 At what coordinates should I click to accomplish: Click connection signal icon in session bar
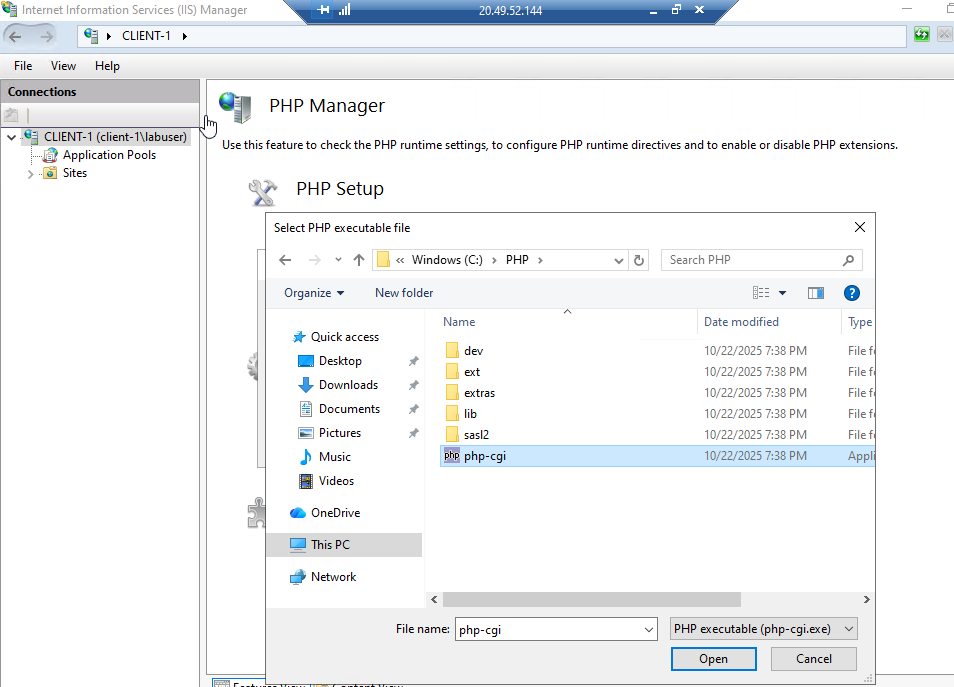click(x=344, y=10)
